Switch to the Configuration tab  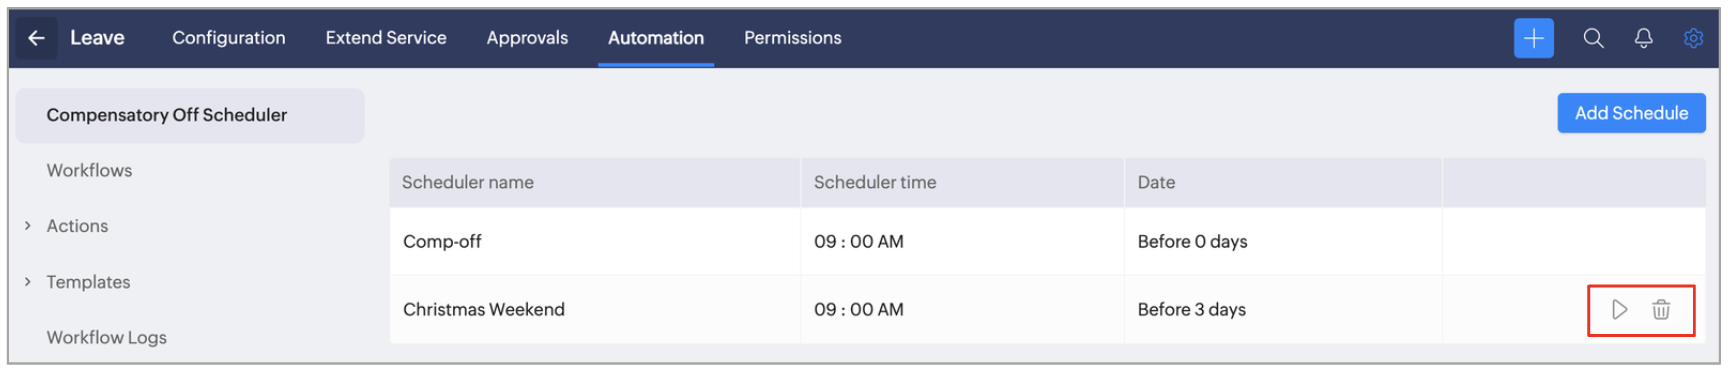229,38
